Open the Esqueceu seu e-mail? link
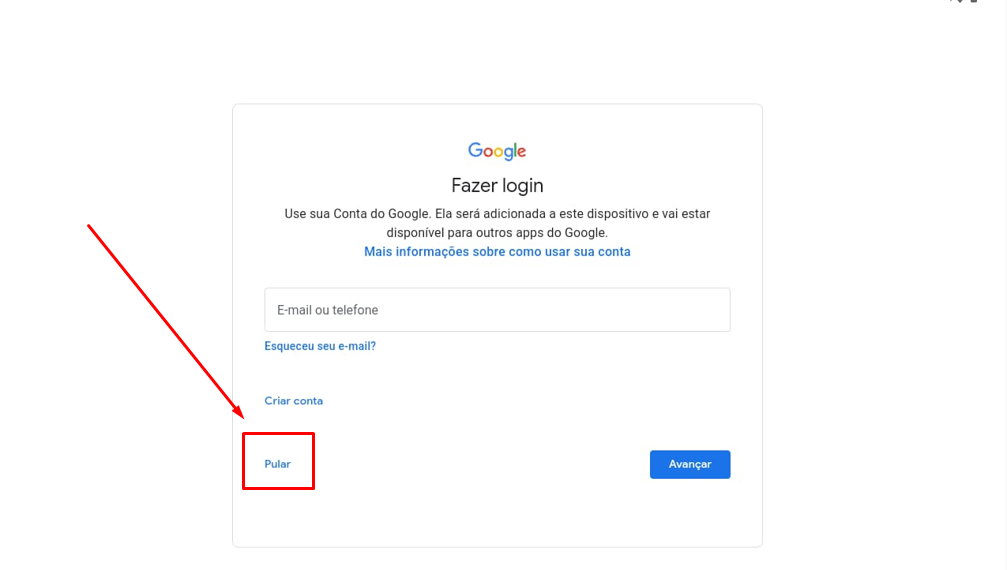1007x570 pixels. pyautogui.click(x=320, y=346)
